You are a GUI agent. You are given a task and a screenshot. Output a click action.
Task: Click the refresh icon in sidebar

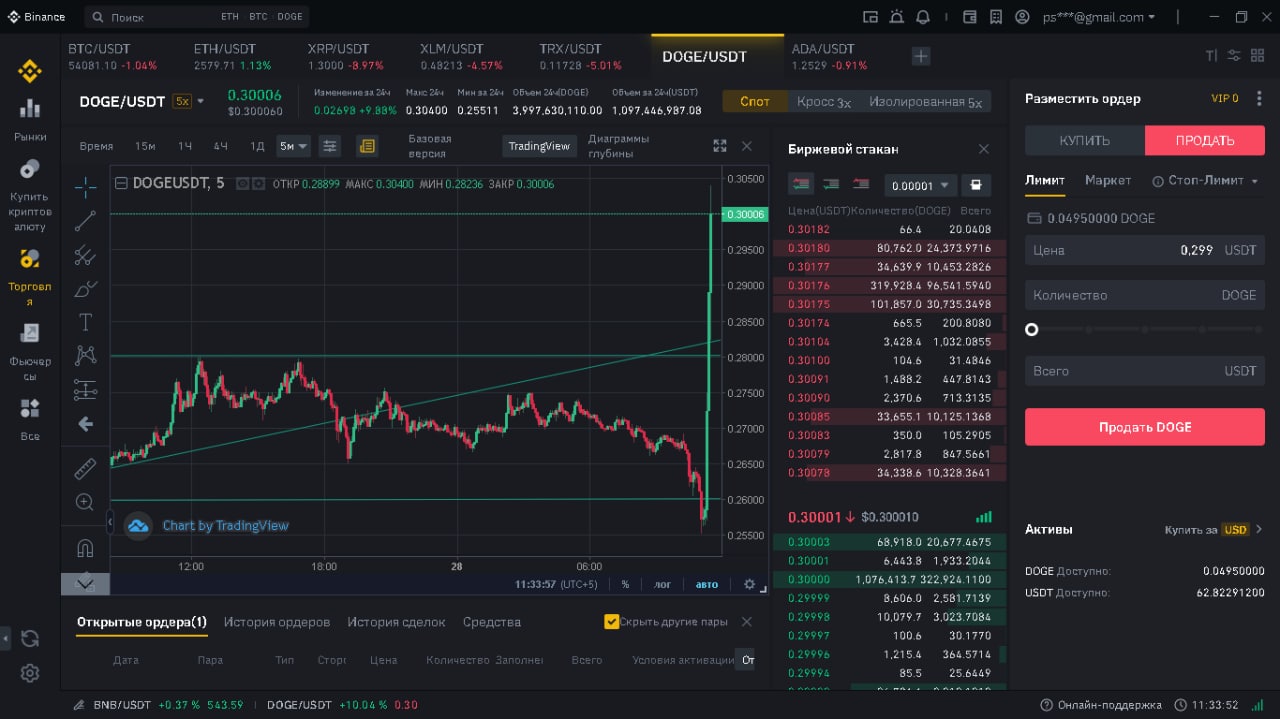coord(30,638)
